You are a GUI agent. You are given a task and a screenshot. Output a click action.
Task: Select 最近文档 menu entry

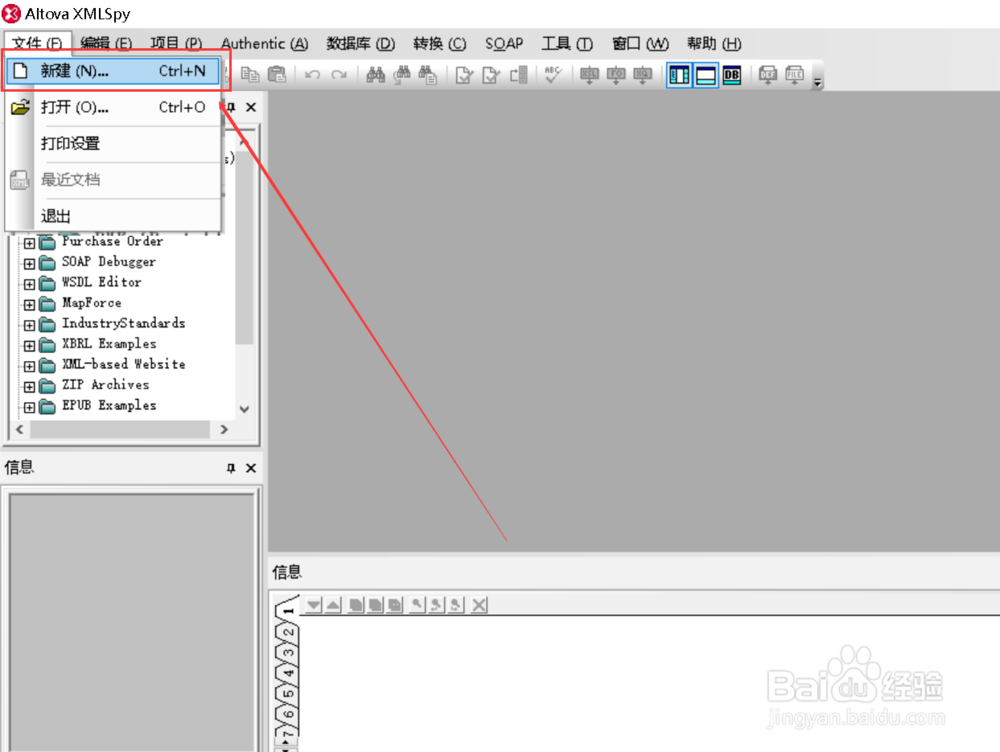(114, 180)
